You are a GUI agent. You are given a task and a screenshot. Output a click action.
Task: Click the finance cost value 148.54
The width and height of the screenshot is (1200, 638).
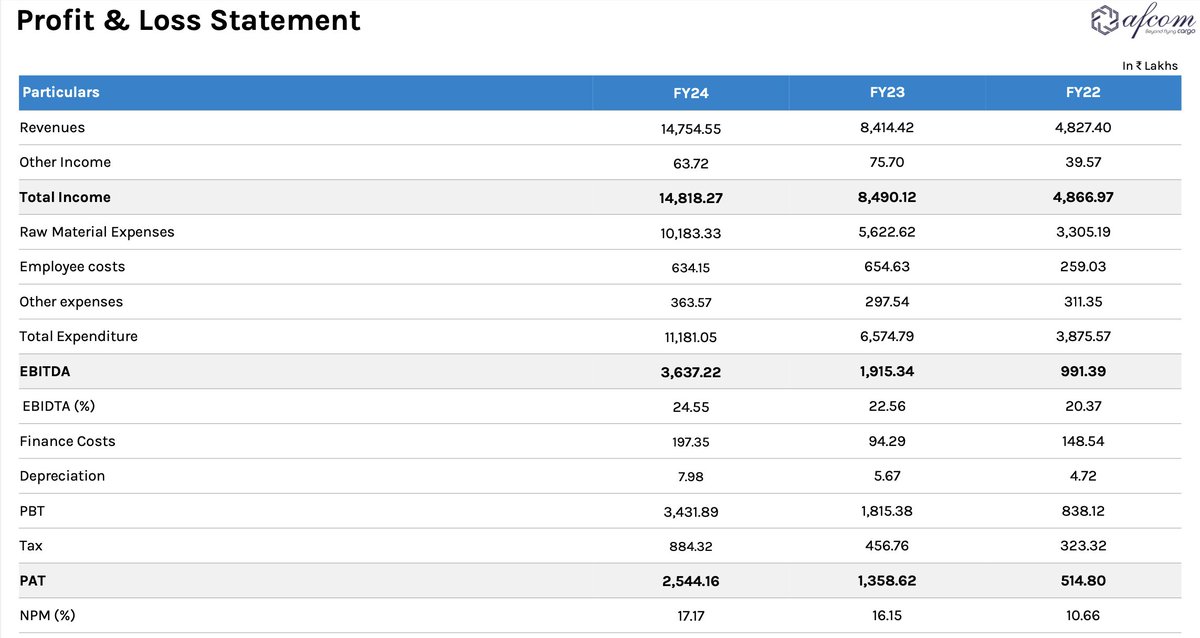pos(1083,441)
